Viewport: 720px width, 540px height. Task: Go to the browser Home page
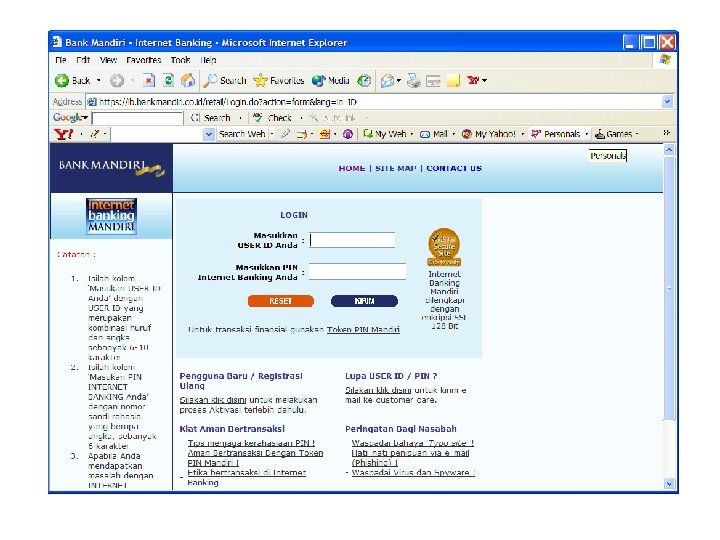click(x=187, y=81)
